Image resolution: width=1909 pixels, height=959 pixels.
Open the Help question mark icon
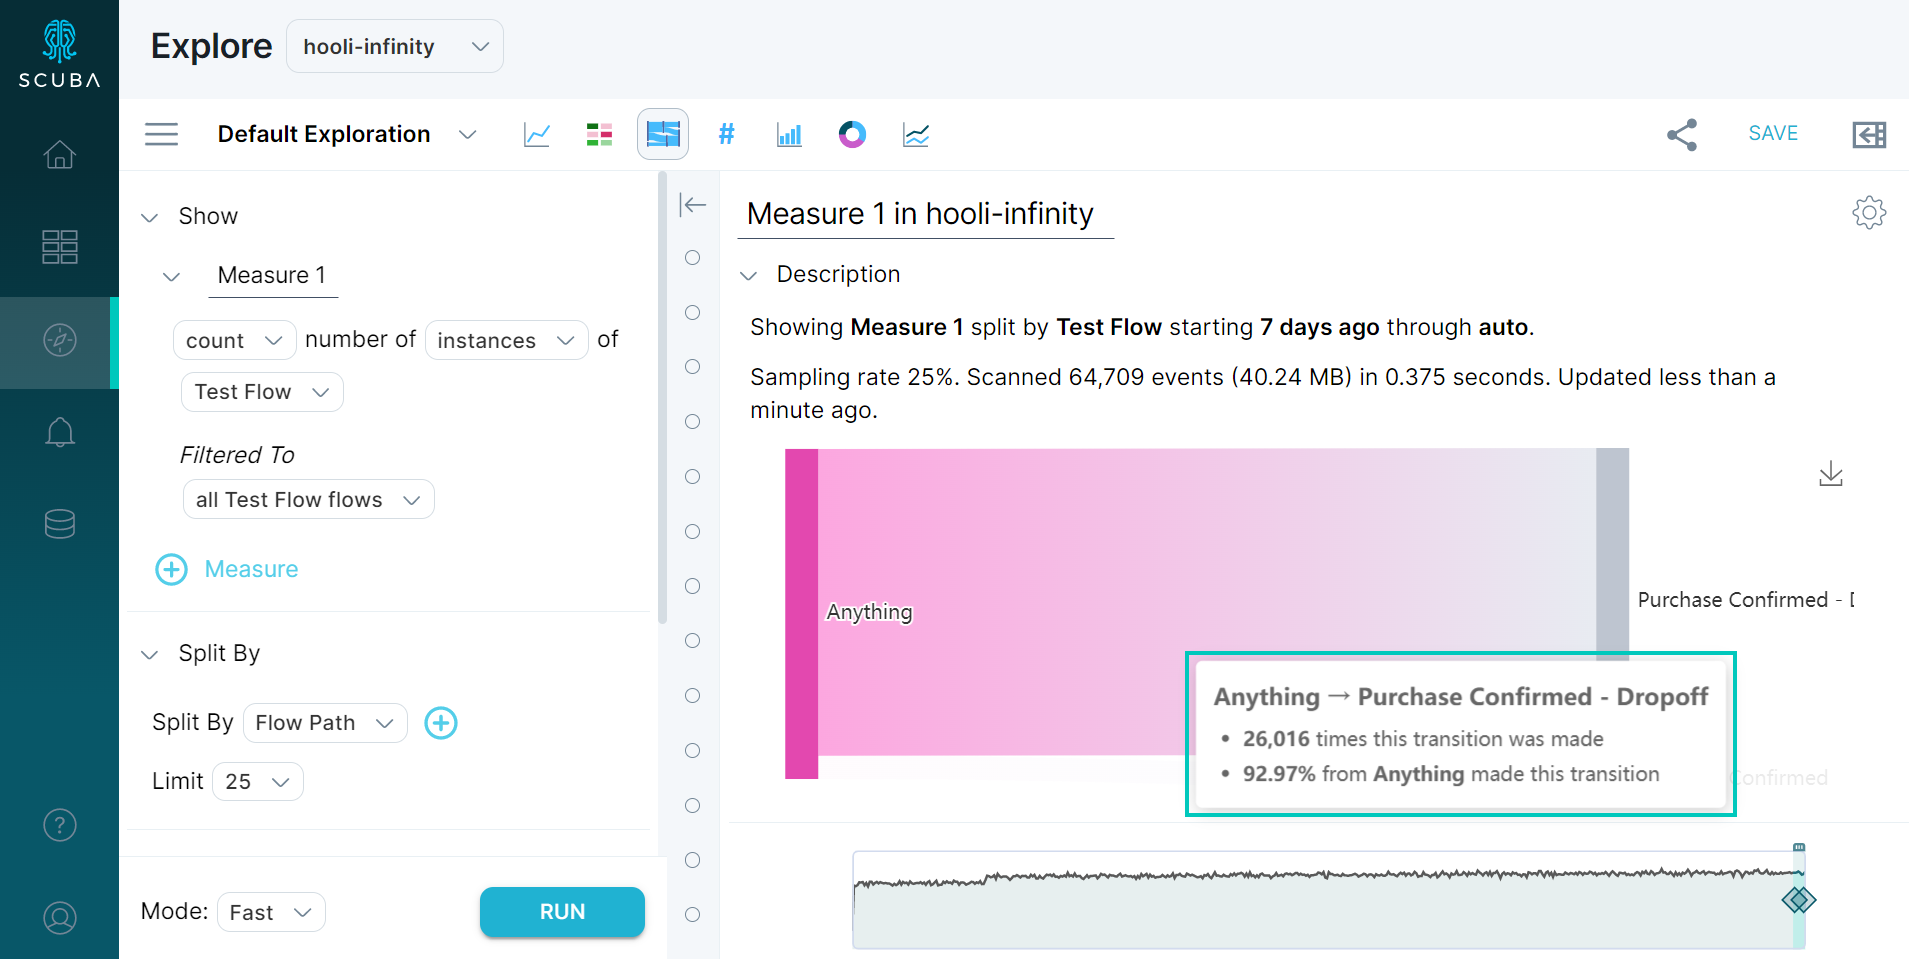pos(59,825)
